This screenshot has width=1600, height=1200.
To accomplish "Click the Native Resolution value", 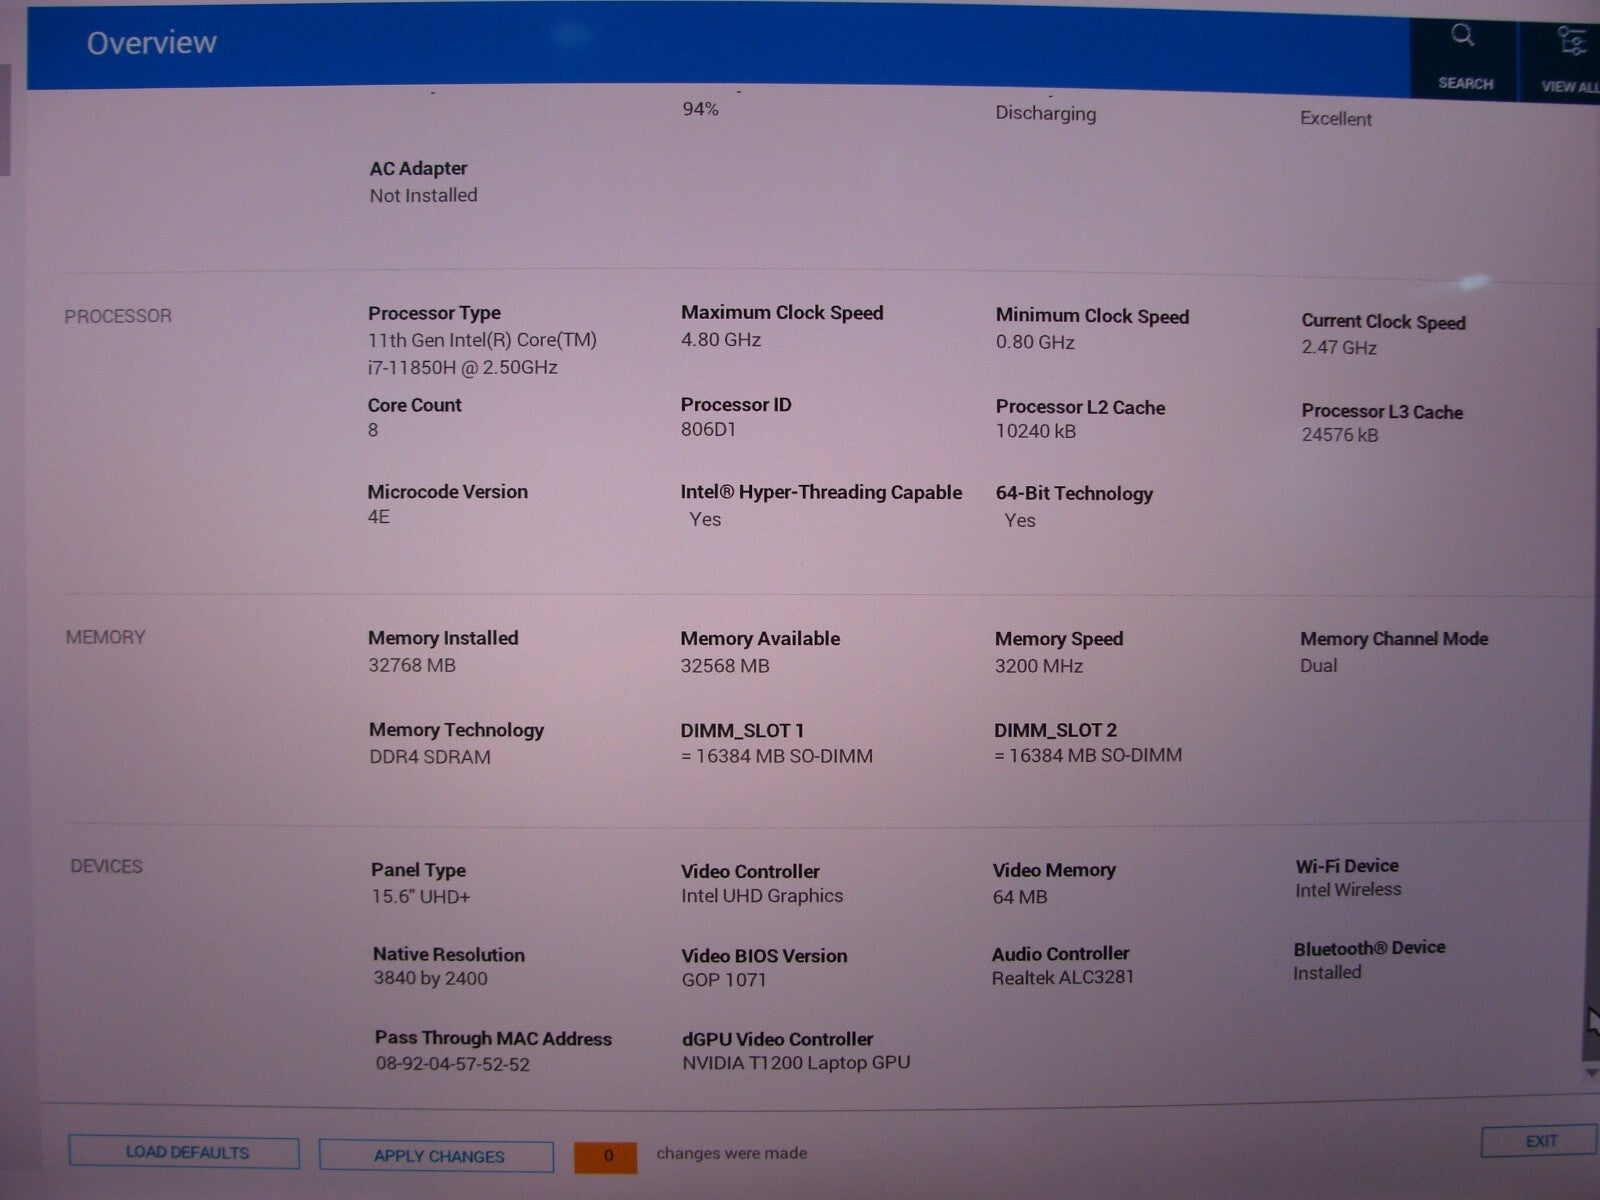I will tap(430, 979).
